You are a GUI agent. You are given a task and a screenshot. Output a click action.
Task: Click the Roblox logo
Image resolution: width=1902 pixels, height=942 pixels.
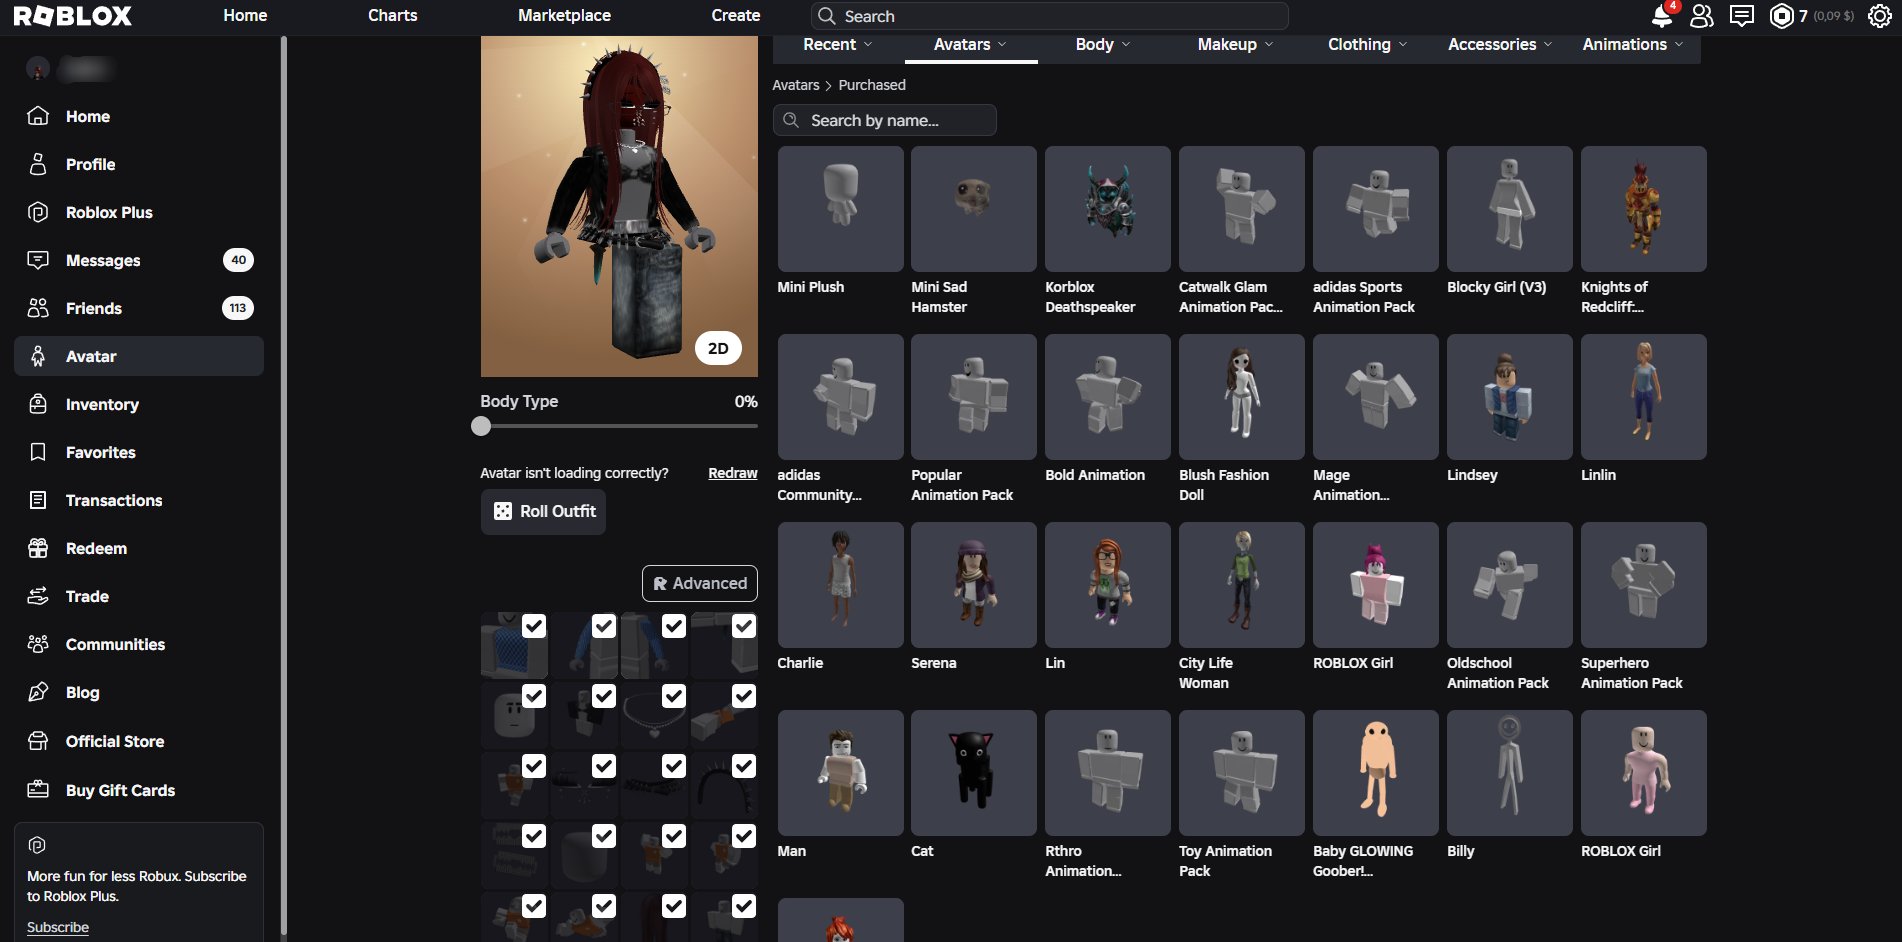(72, 16)
